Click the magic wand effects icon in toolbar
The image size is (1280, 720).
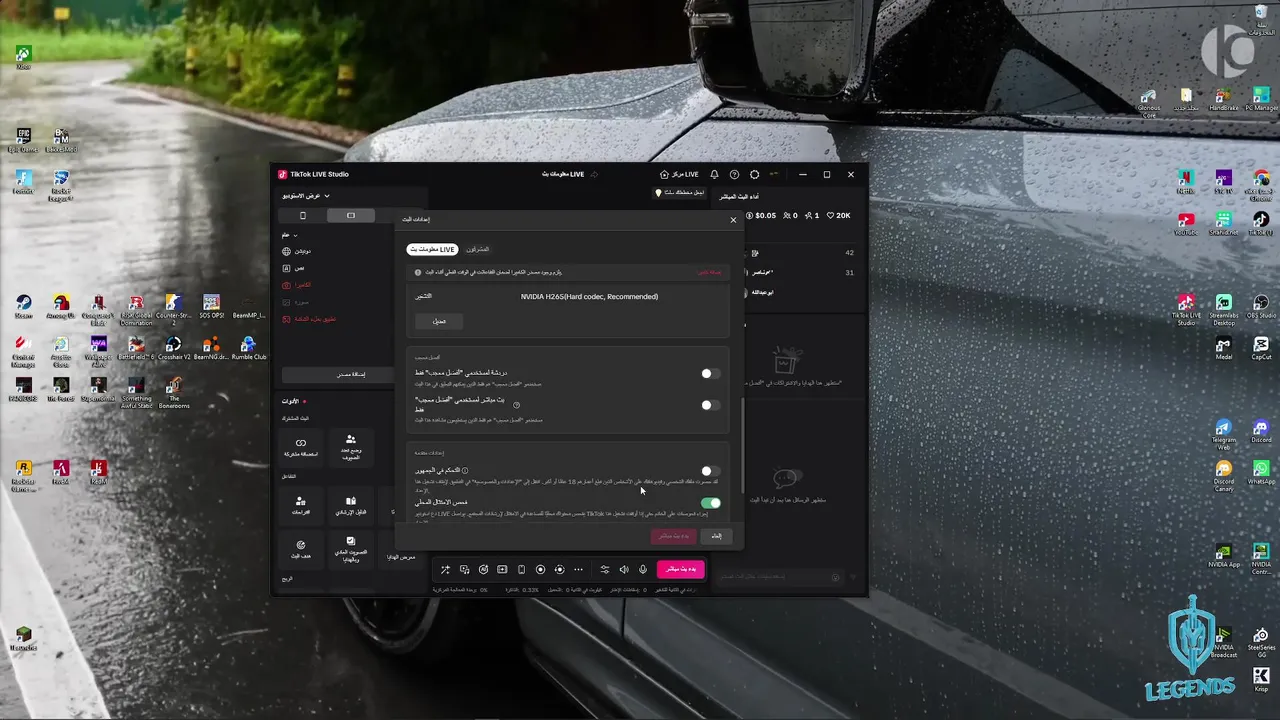pos(445,569)
